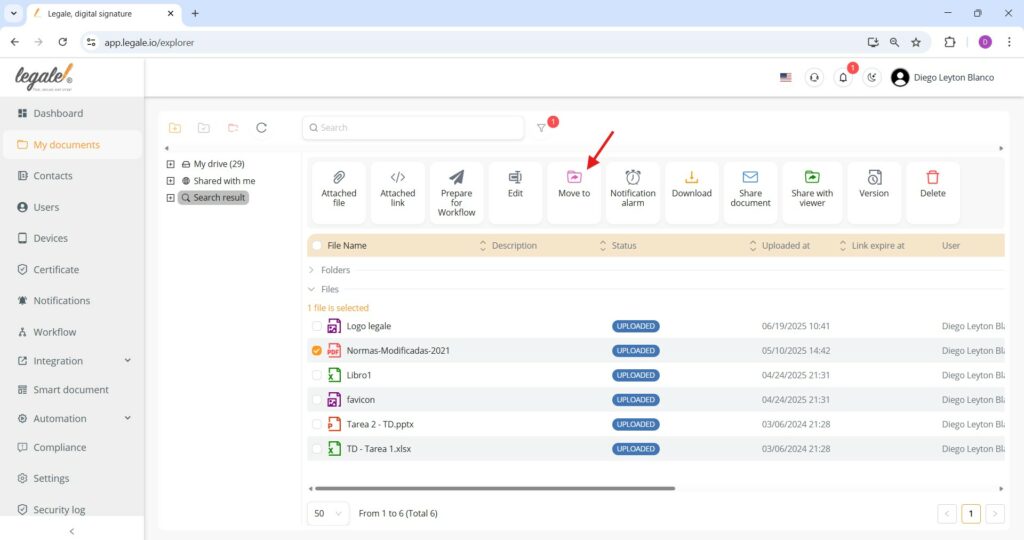The image size is (1024, 540).
Task: Click the PowerPoint icon of Tarea 2 - TD.pptx
Action: coord(334,424)
